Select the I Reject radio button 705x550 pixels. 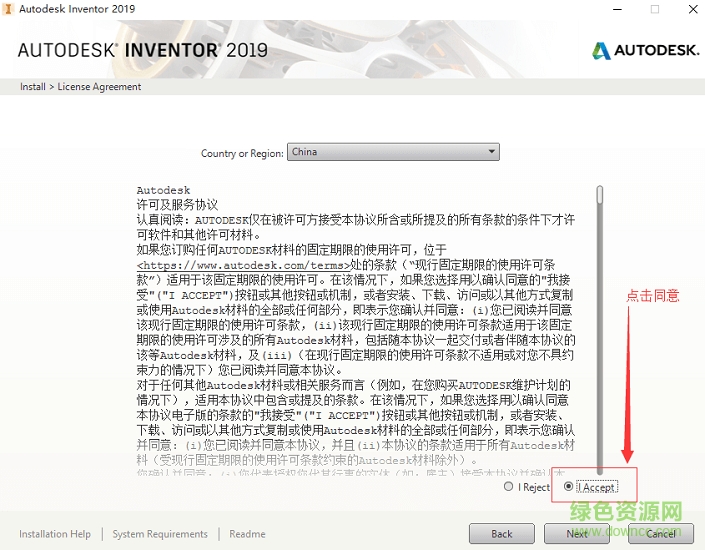[509, 487]
